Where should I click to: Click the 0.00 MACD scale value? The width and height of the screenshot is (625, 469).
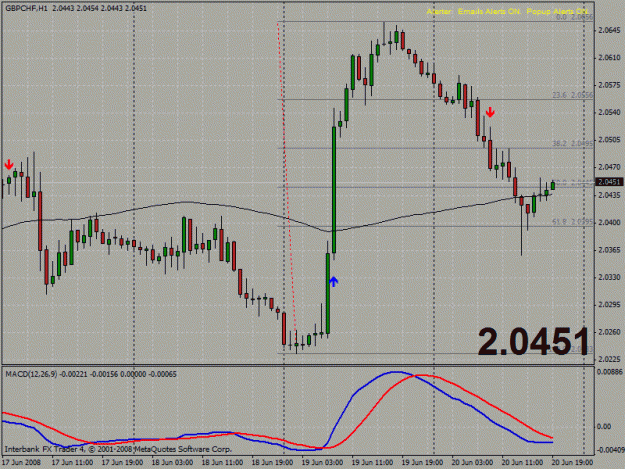604,427
